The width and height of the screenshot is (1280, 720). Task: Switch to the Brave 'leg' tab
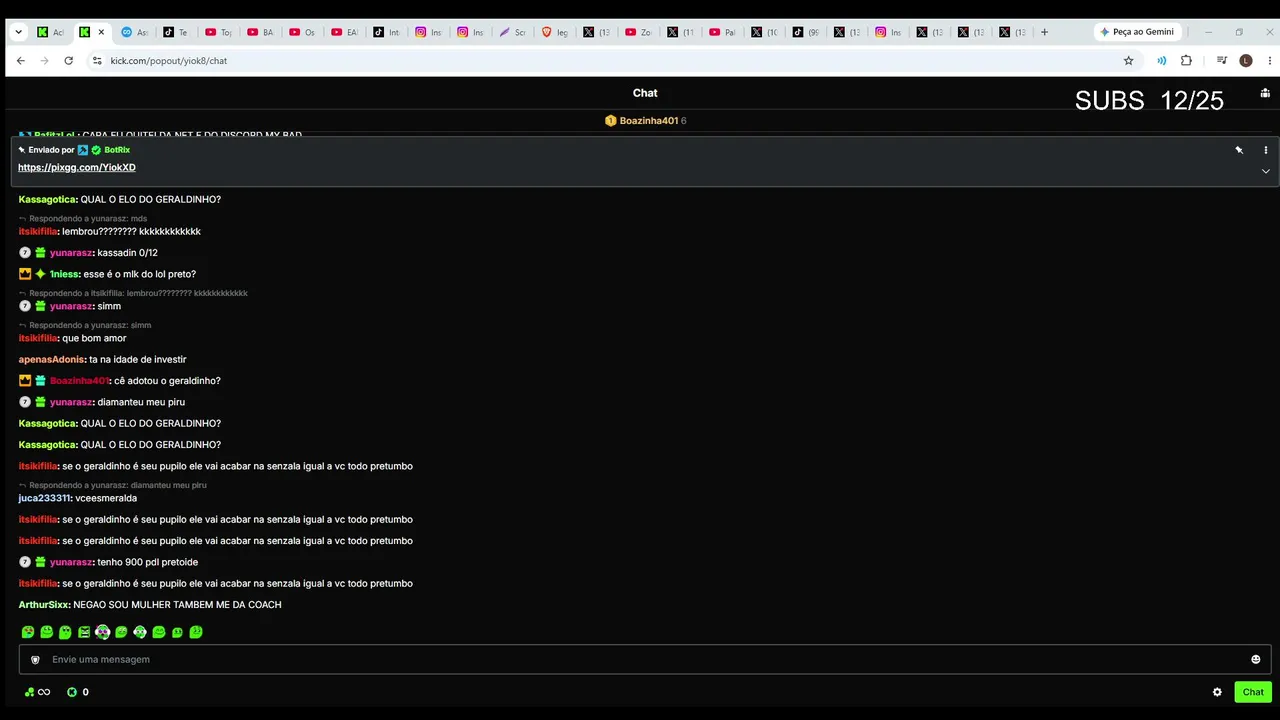[555, 32]
